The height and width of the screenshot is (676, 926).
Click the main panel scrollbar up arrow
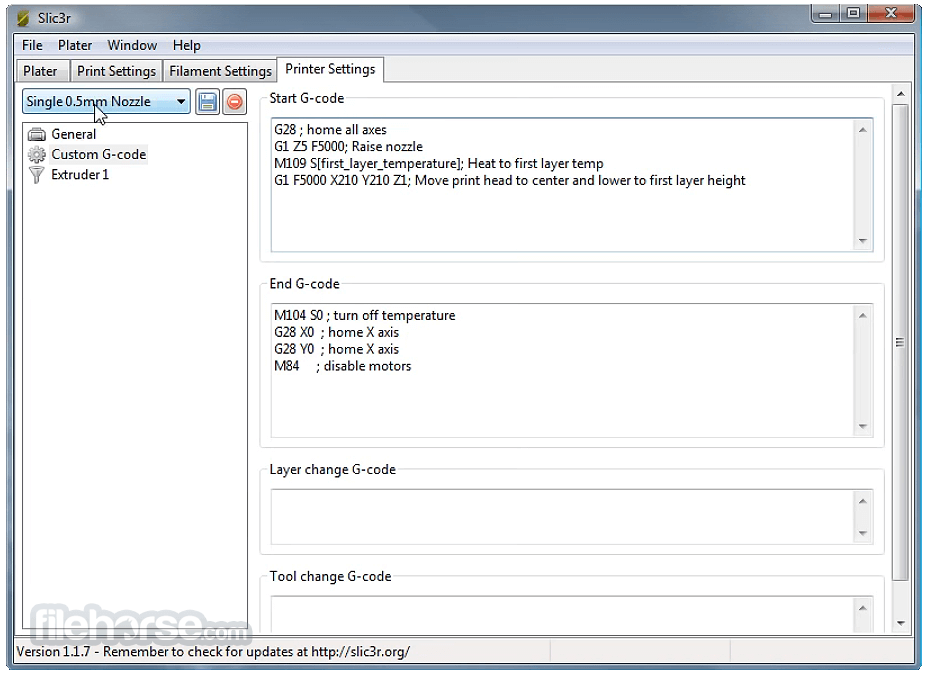pos(900,94)
